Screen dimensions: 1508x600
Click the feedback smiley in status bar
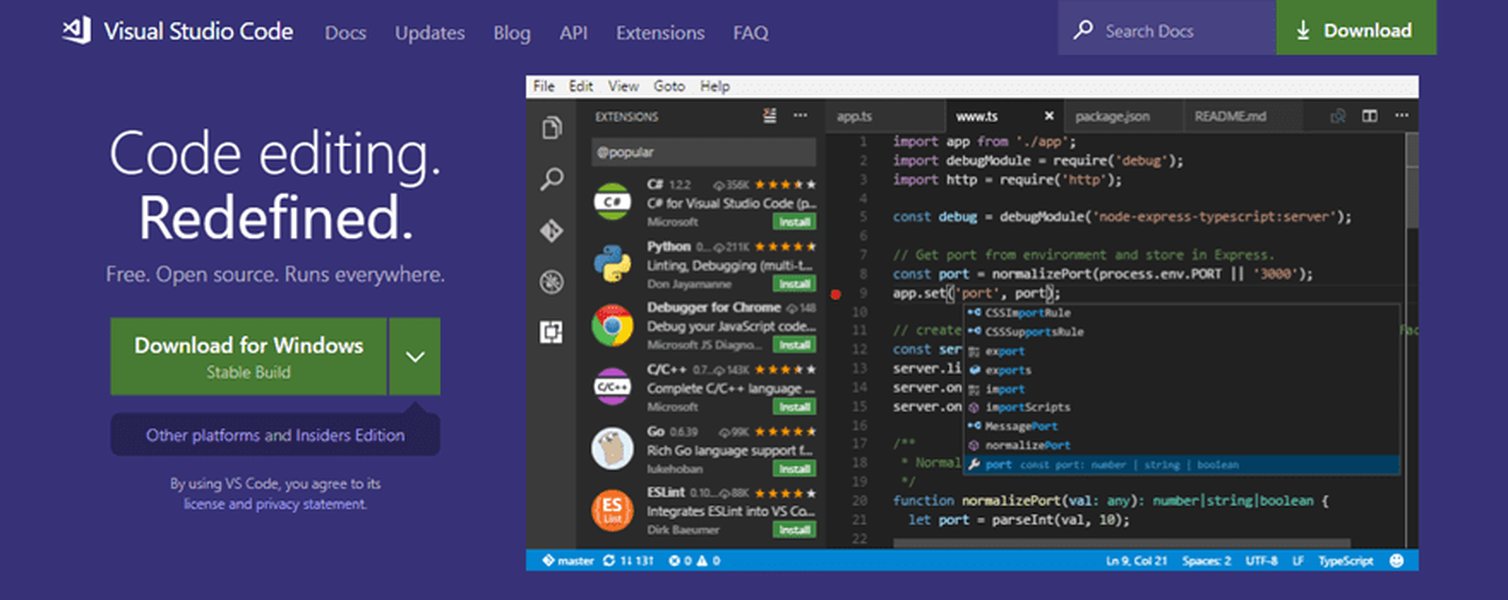[x=1397, y=561]
